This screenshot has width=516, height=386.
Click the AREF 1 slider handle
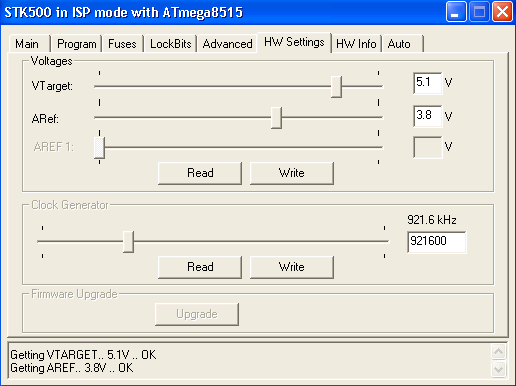[99, 147]
